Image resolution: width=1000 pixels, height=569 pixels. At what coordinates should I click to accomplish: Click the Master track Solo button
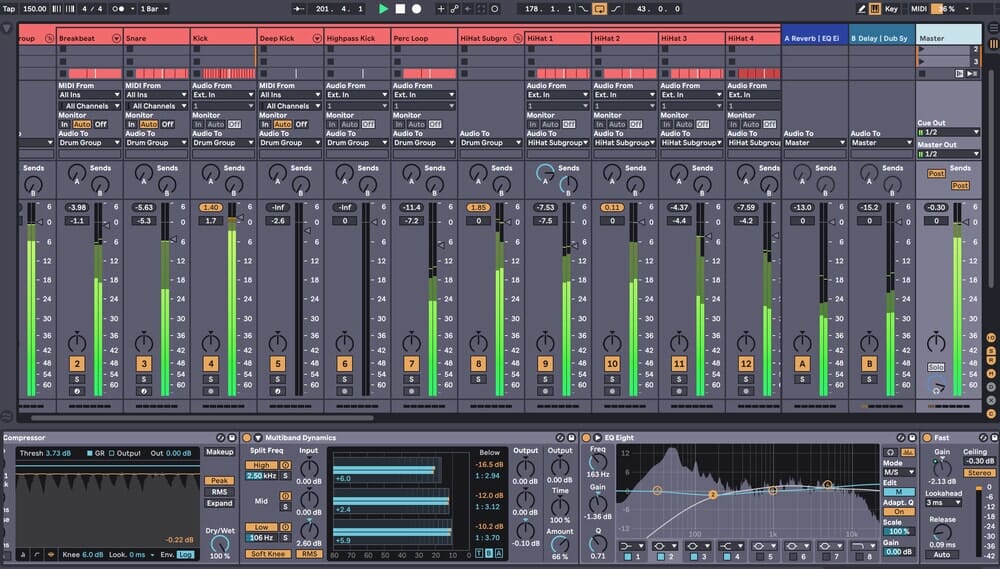(x=935, y=367)
